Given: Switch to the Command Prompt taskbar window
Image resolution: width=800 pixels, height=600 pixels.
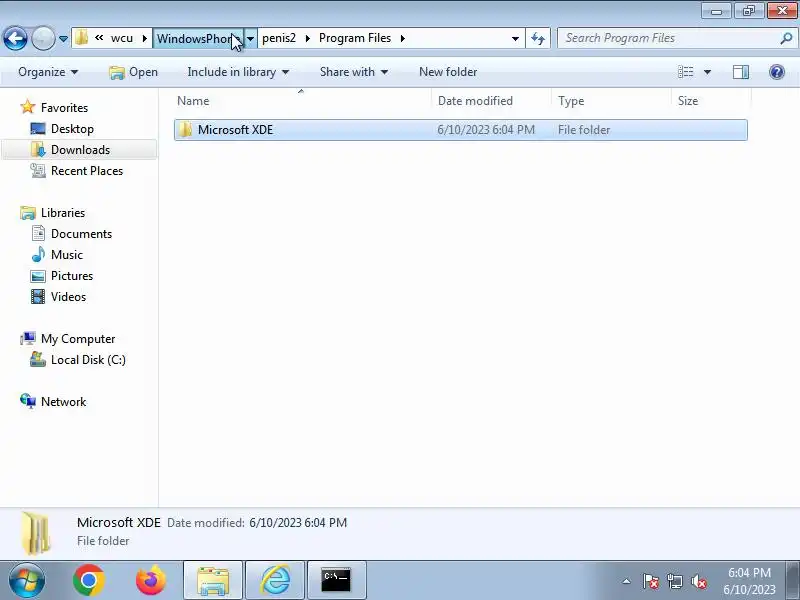Looking at the screenshot, I should 337,581.
